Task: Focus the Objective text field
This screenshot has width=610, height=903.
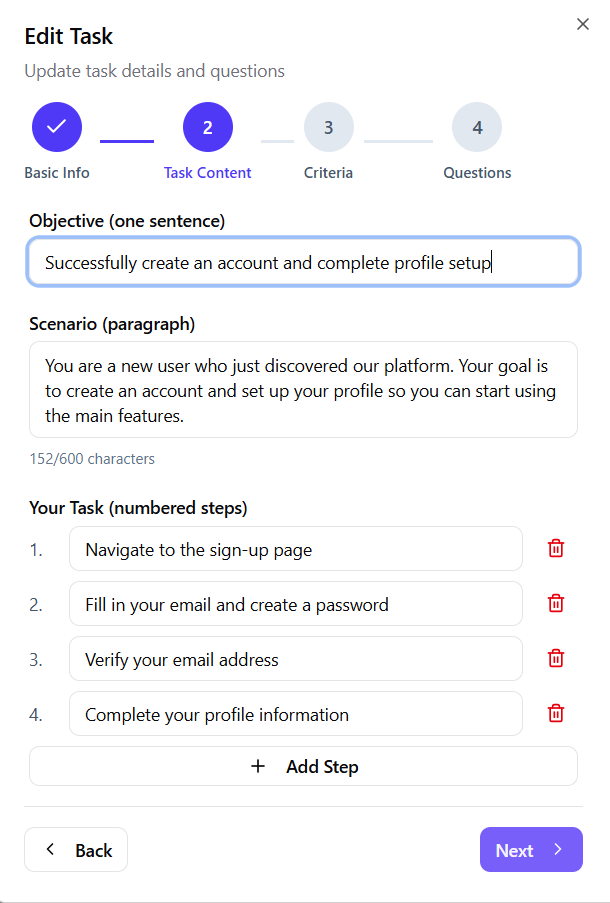Action: pos(303,262)
